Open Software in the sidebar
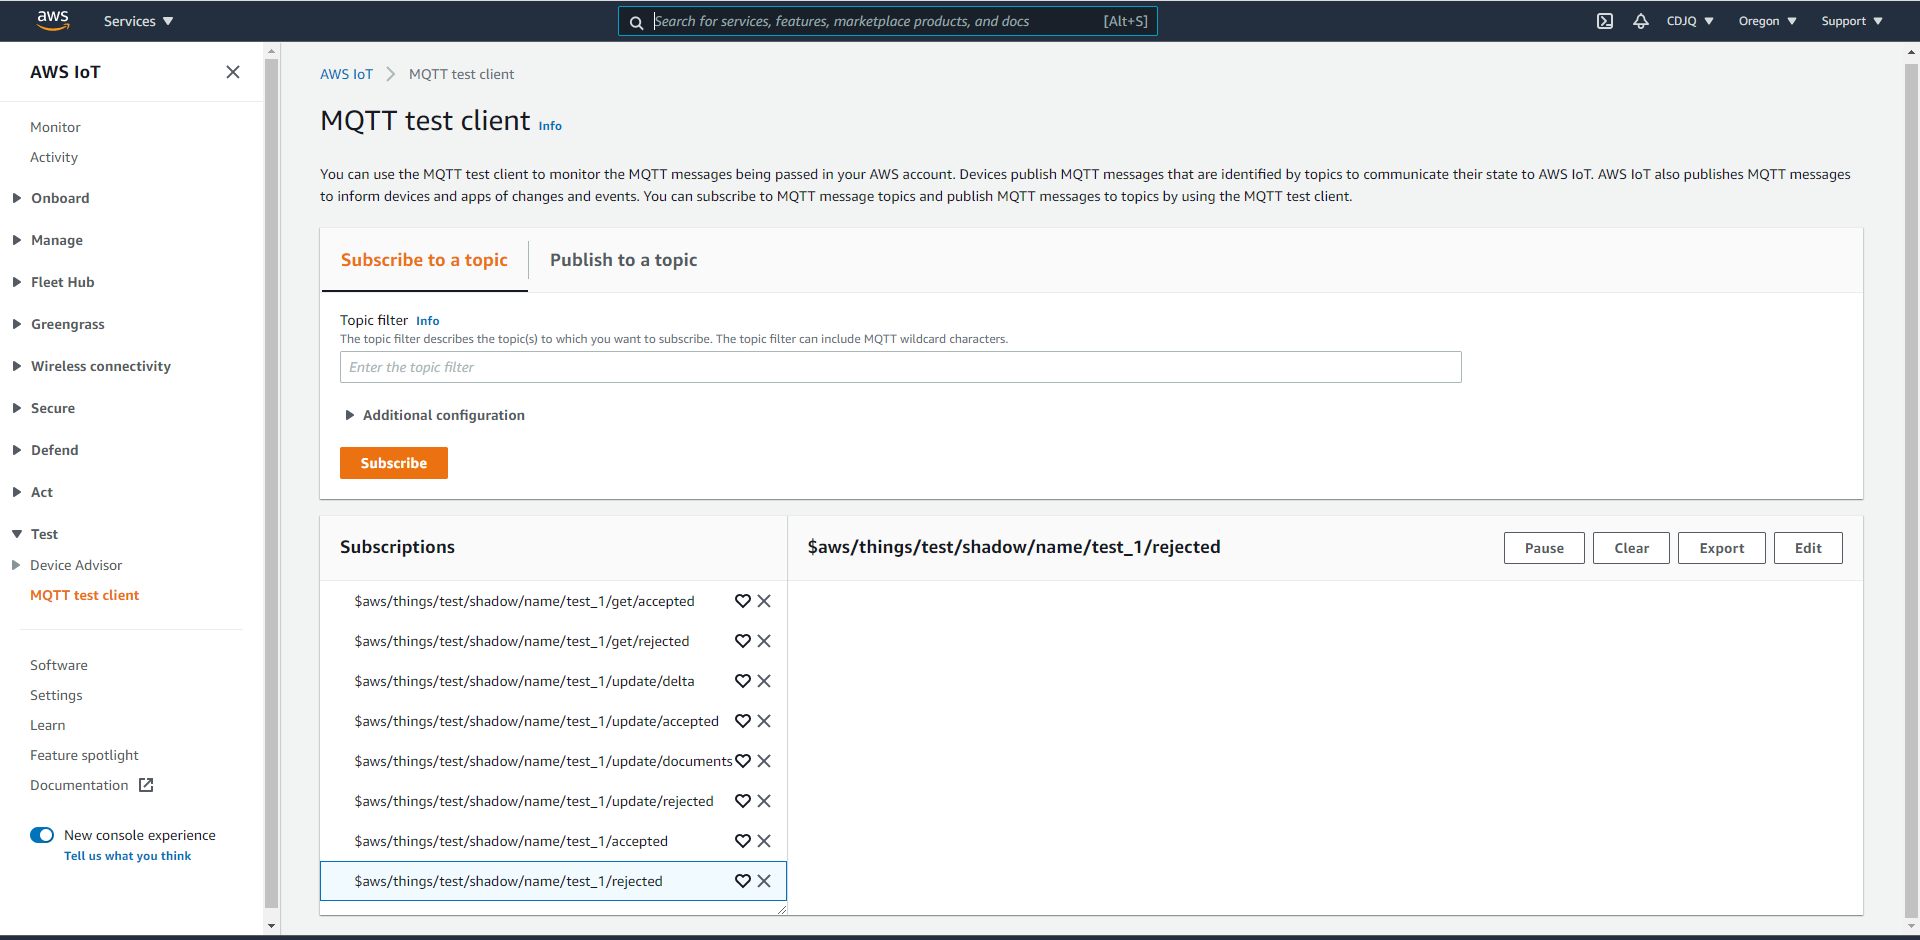Image resolution: width=1920 pixels, height=940 pixels. point(59,665)
